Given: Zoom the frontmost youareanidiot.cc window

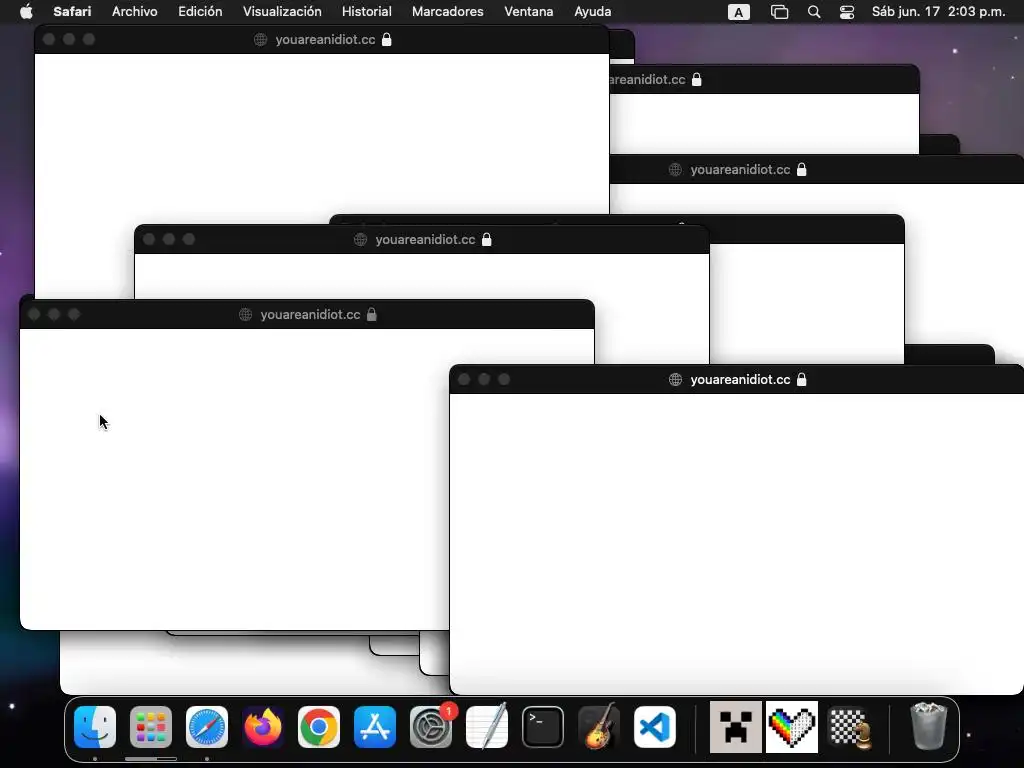Looking at the screenshot, I should (504, 379).
